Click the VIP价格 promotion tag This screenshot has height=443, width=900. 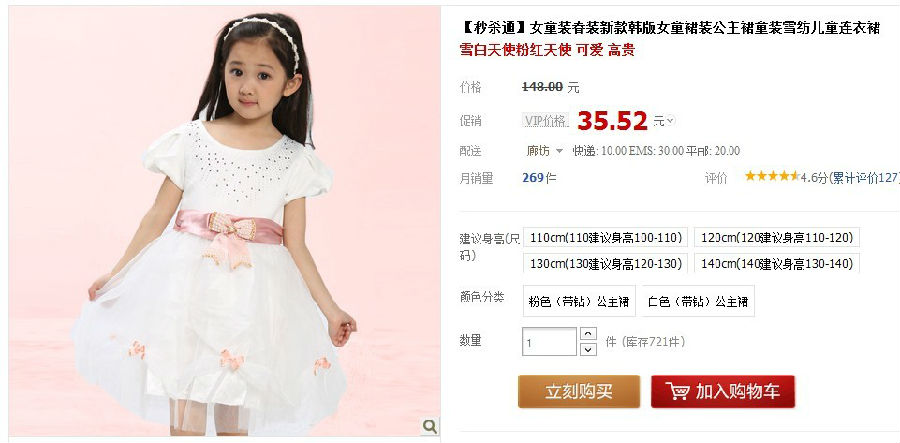click(x=545, y=121)
